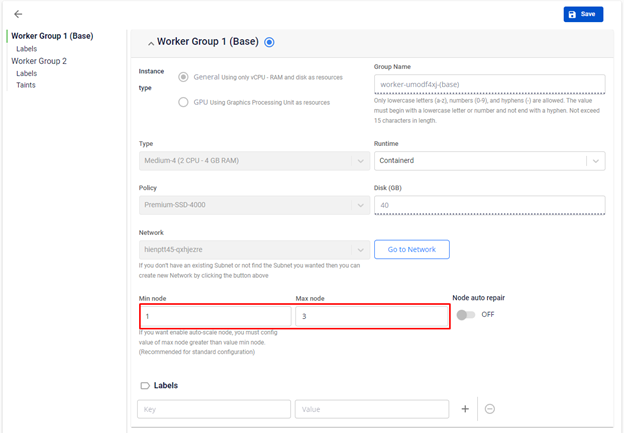Toggle Node auto repair switch

click(x=465, y=314)
